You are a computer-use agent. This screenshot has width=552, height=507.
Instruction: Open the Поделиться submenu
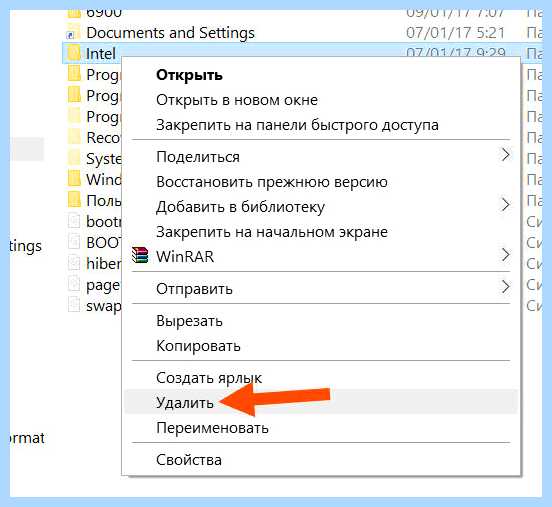coord(321,157)
